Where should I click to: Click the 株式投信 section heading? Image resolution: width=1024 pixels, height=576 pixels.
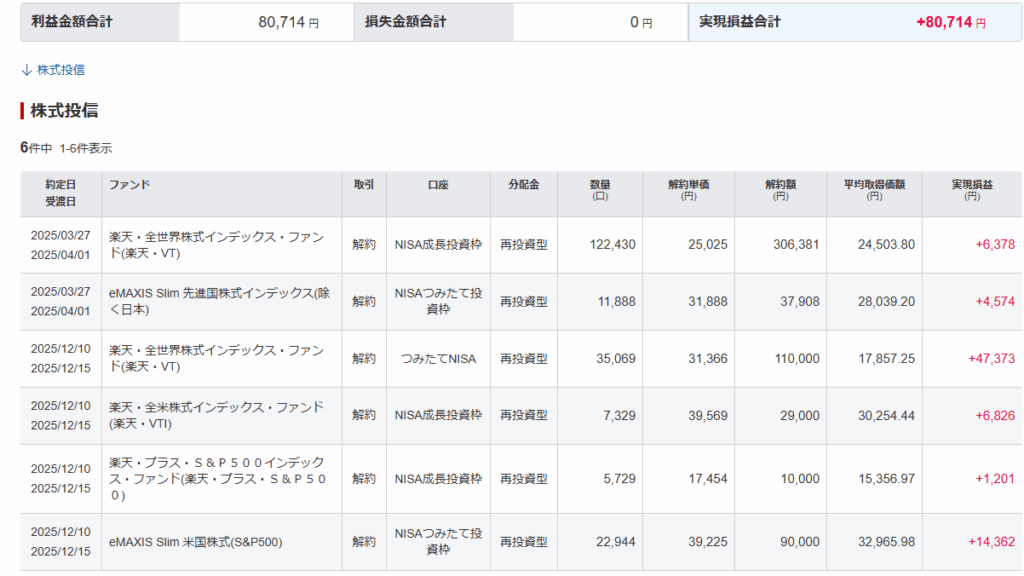tap(64, 110)
